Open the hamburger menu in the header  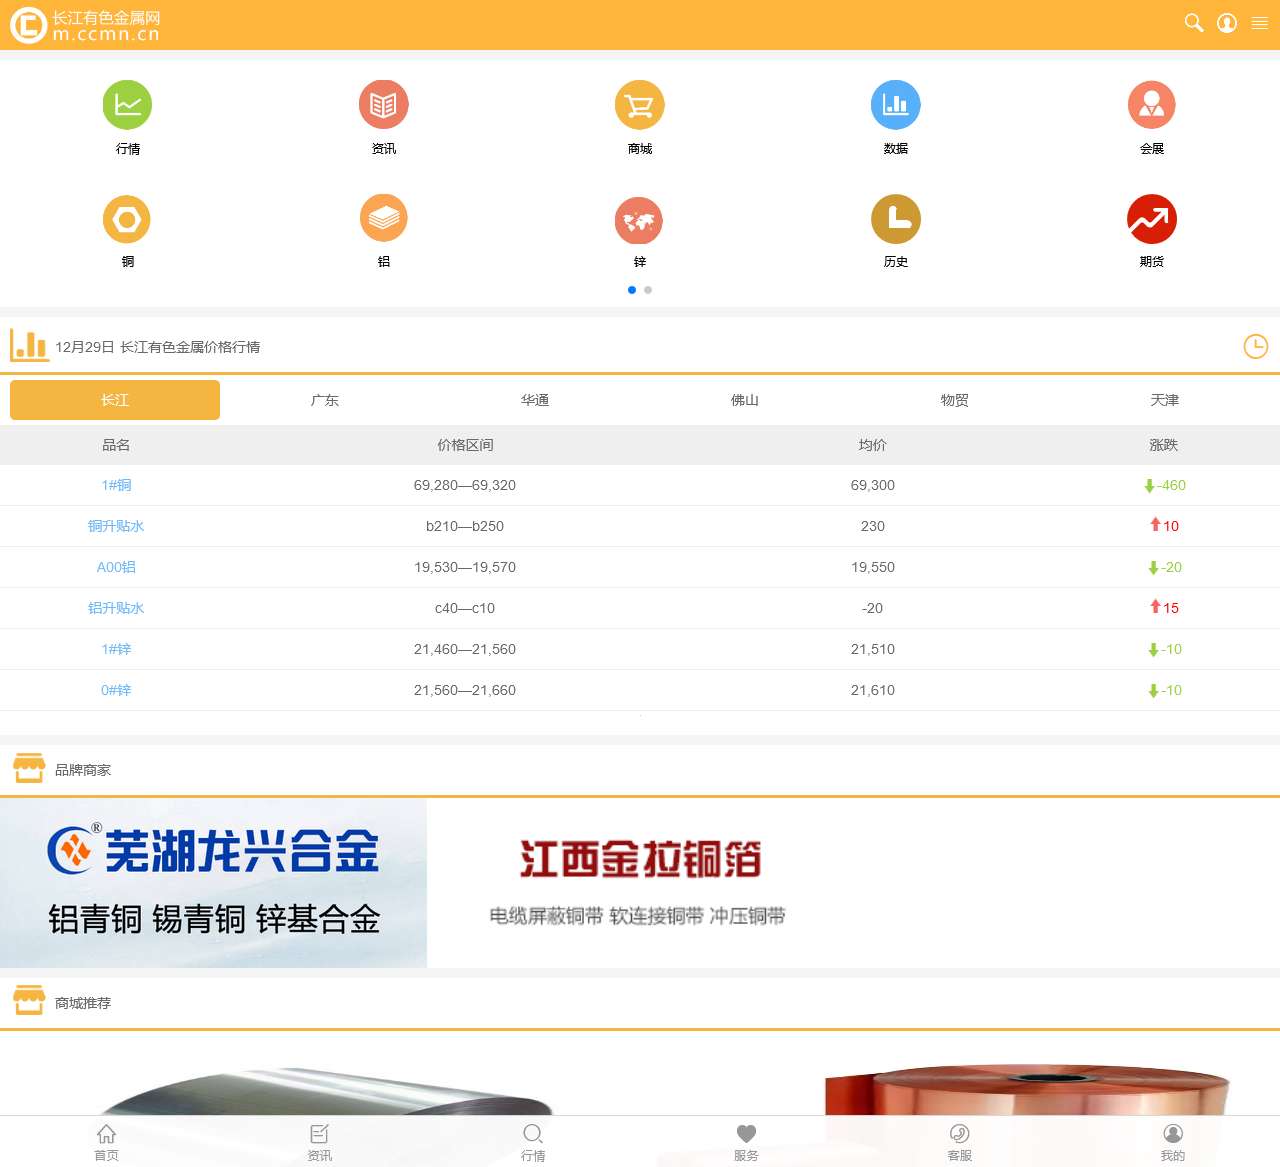(x=1259, y=22)
